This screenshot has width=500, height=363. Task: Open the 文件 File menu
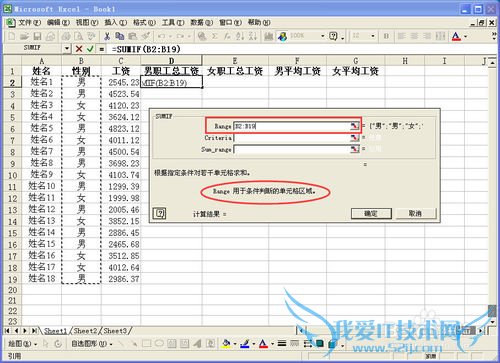pyautogui.click(x=29, y=23)
